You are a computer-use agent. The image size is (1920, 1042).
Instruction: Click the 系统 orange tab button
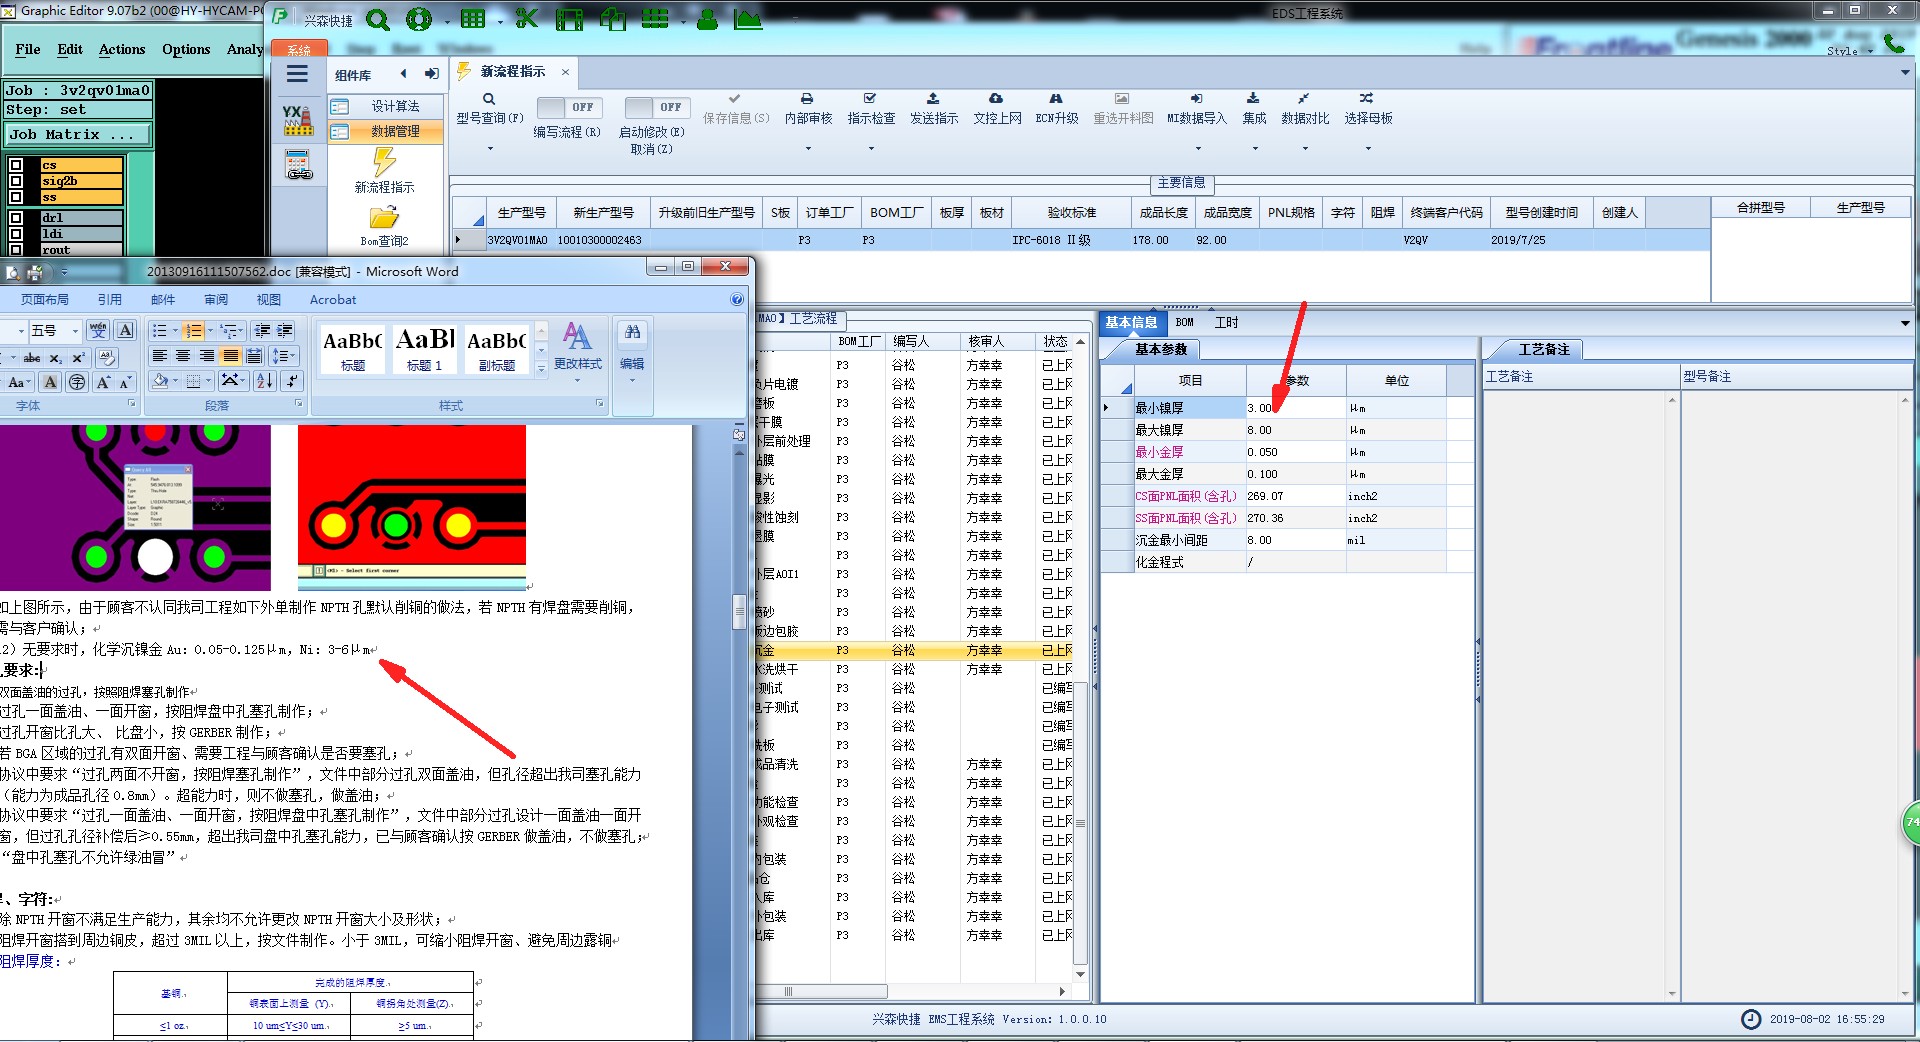click(x=299, y=49)
